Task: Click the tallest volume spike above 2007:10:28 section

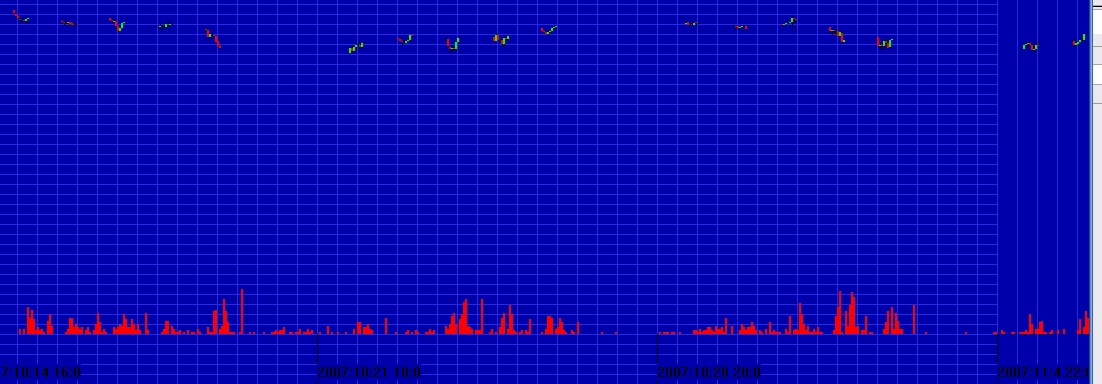Action: tap(840, 312)
